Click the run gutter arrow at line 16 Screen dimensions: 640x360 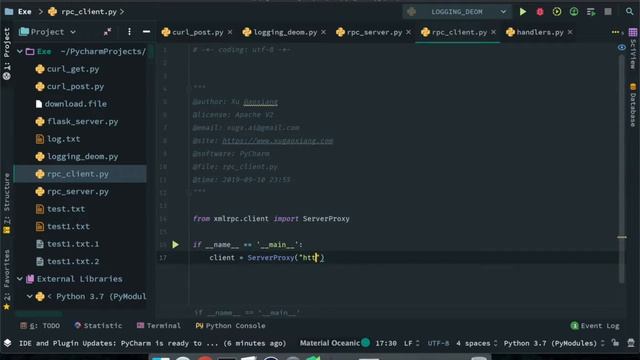176,245
